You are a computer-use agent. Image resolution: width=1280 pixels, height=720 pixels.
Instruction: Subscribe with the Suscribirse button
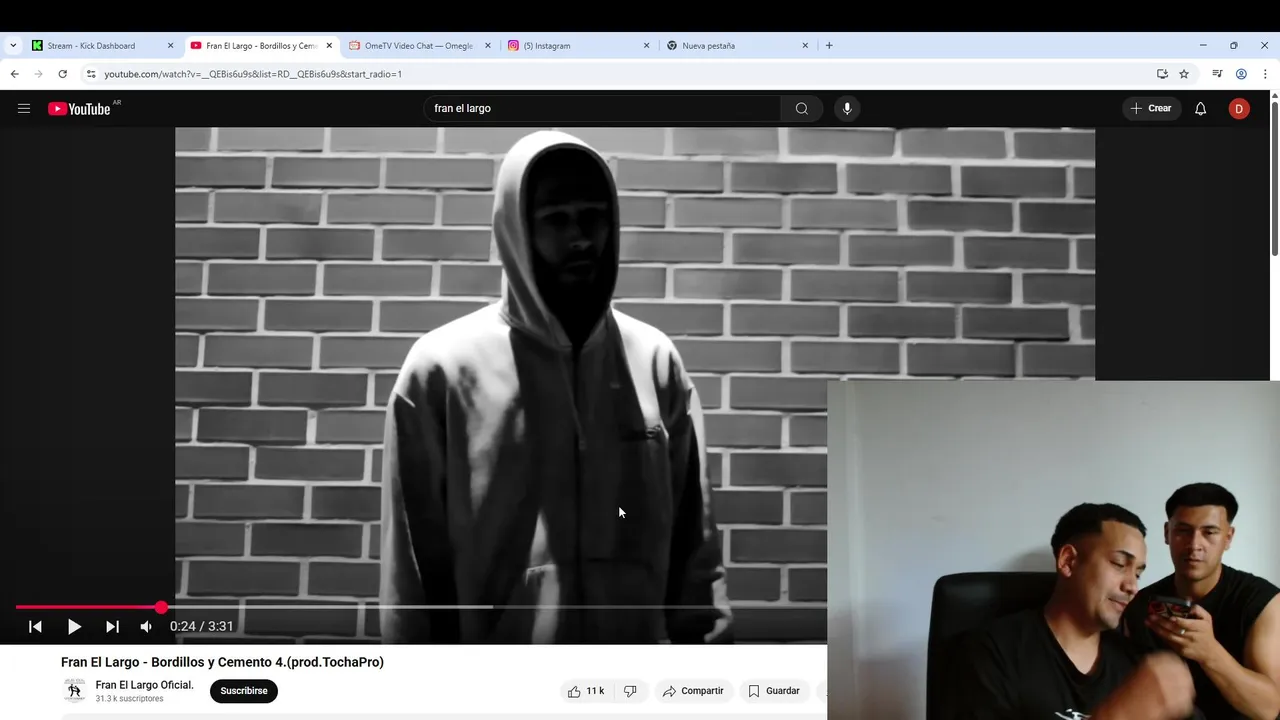click(244, 691)
